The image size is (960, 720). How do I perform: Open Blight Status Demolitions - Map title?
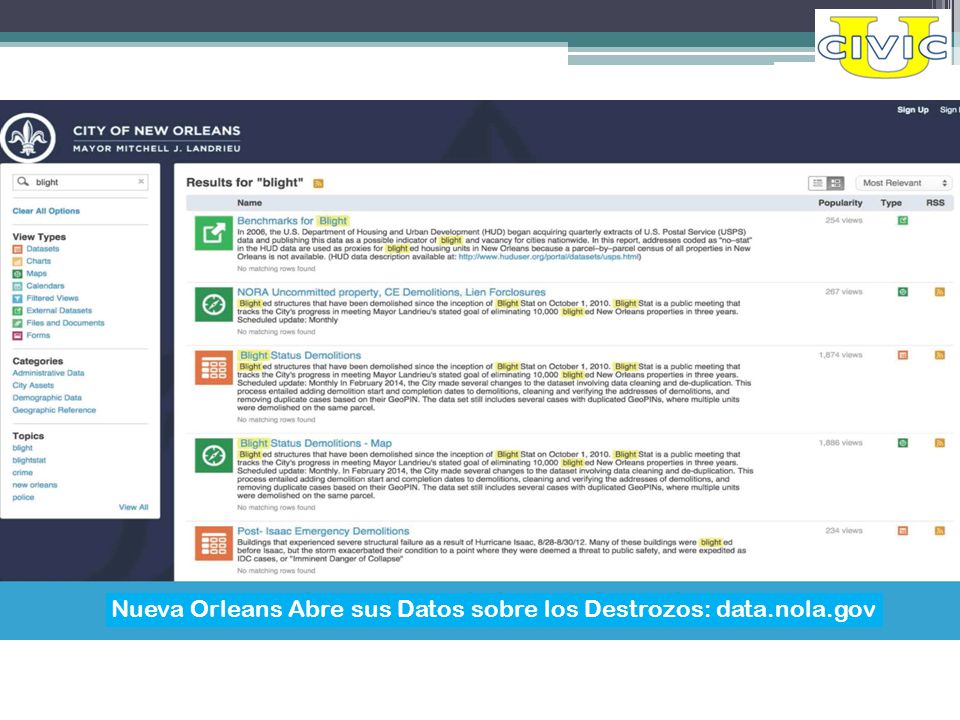pos(315,443)
